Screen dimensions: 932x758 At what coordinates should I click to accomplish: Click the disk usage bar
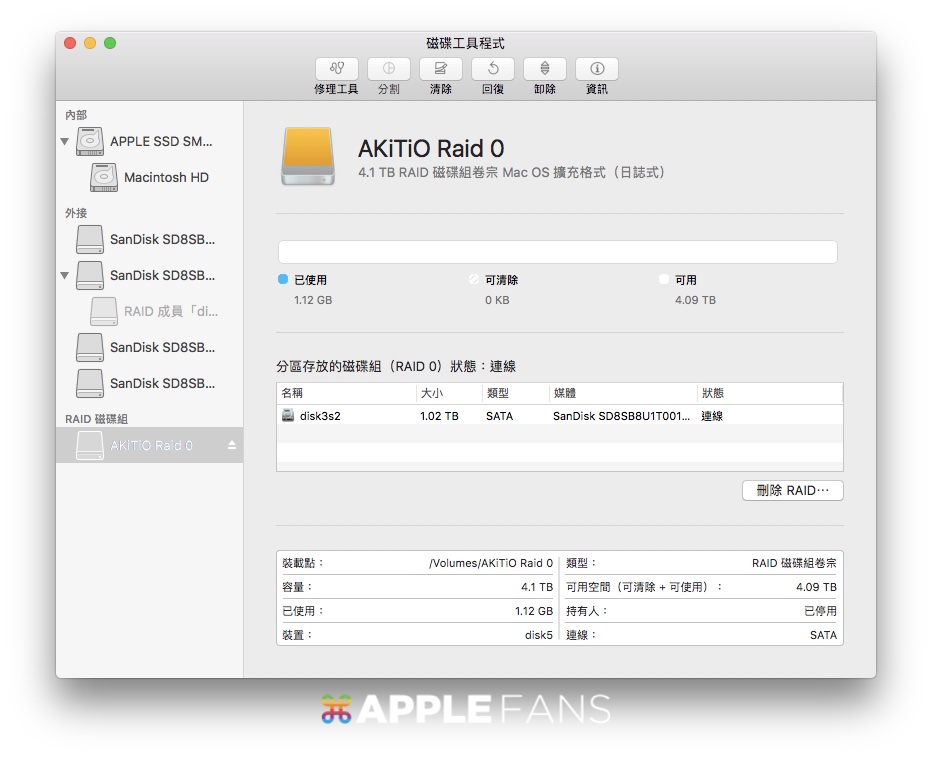(x=558, y=252)
